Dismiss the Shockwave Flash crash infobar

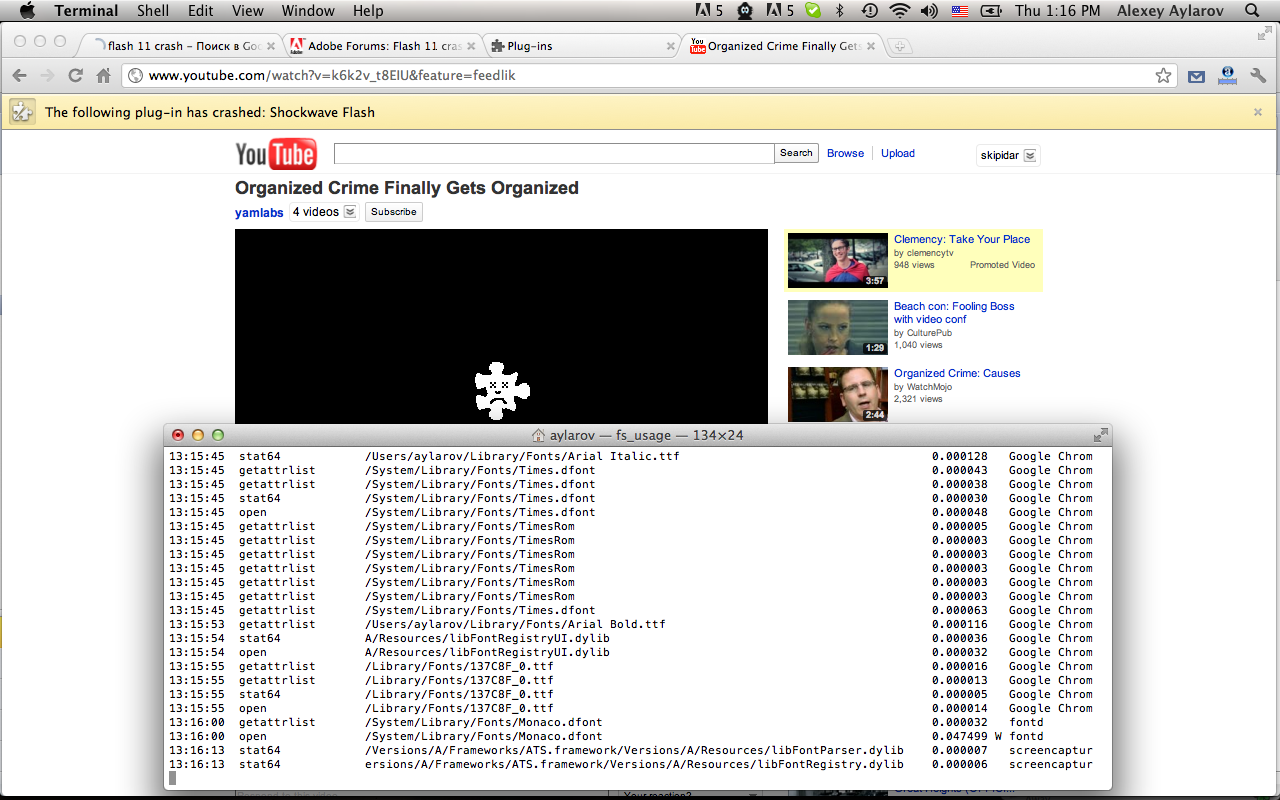[x=1258, y=112]
